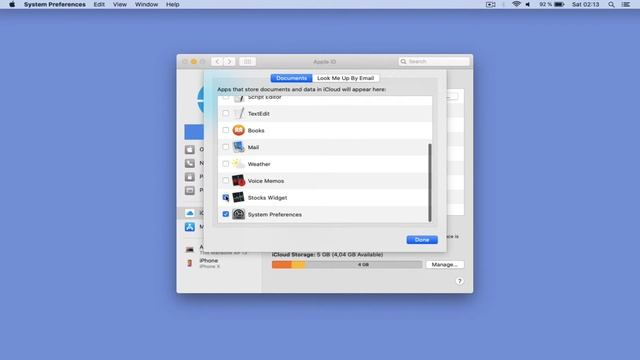The height and width of the screenshot is (360, 640).
Task: Open the help question mark button
Action: click(459, 281)
